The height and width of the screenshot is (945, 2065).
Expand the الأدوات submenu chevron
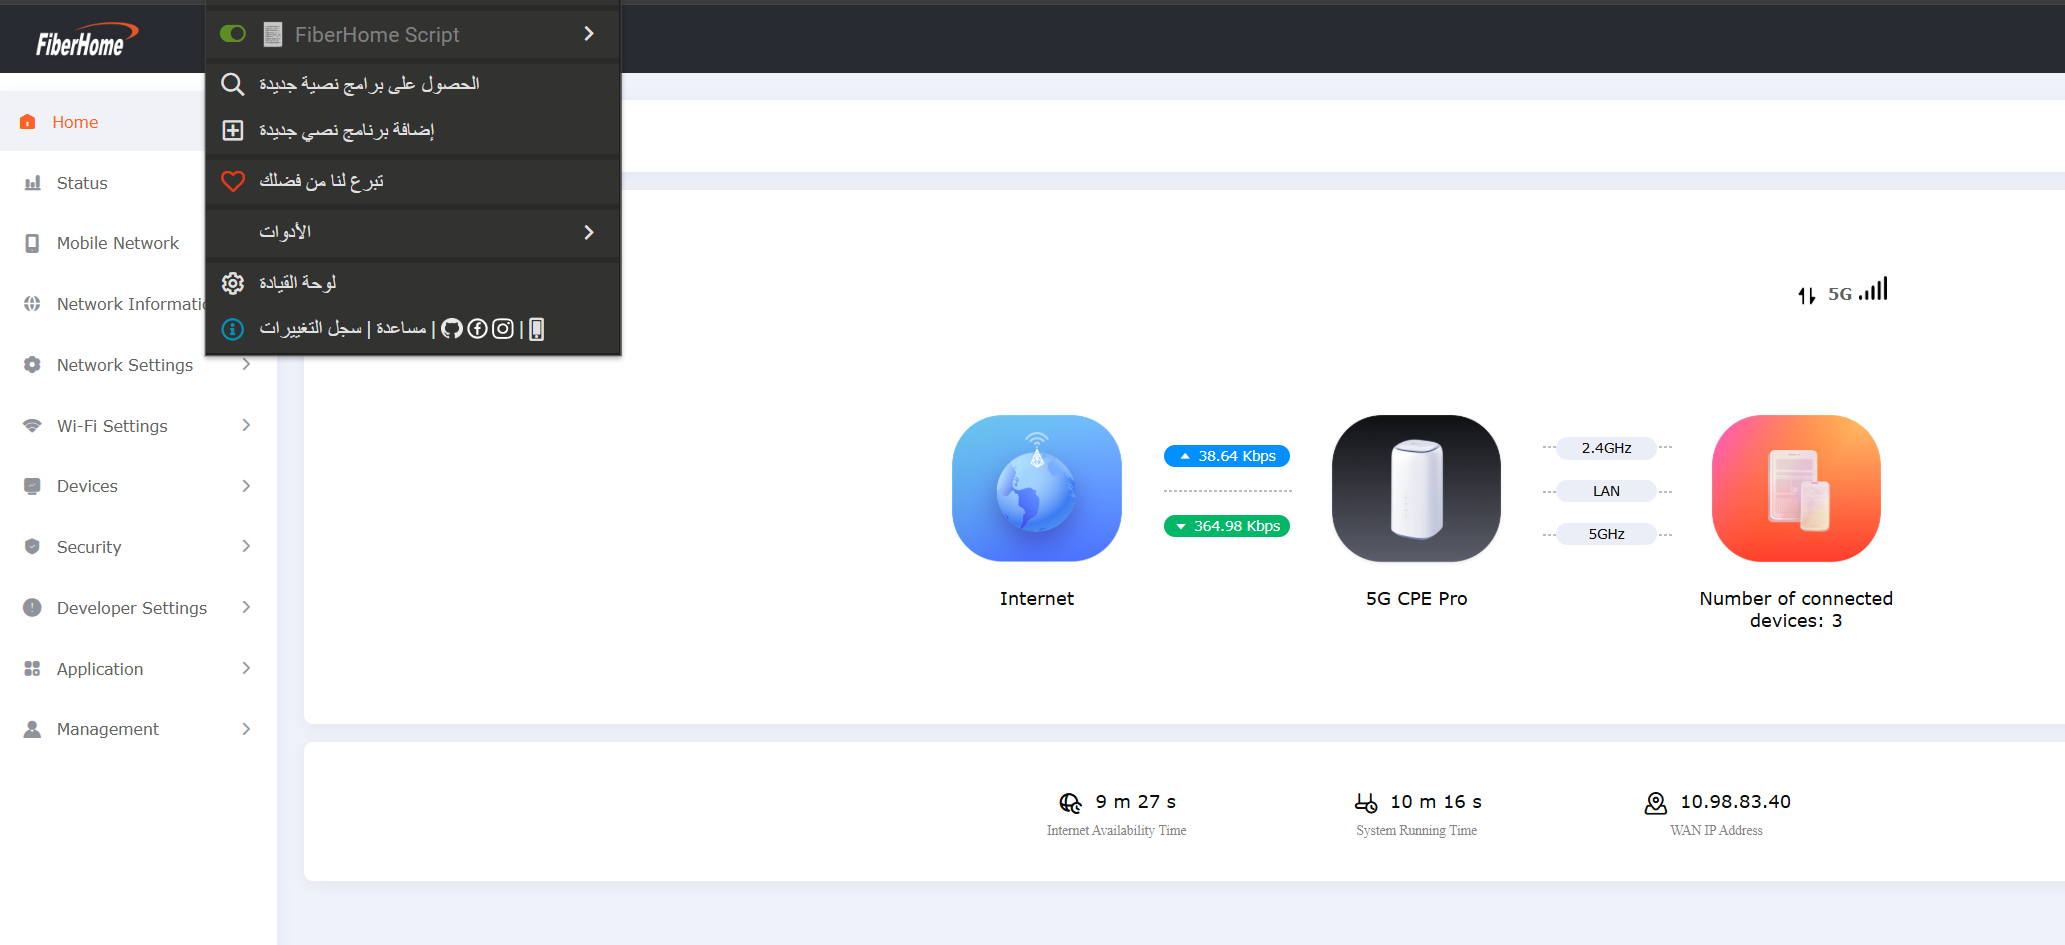[589, 232]
